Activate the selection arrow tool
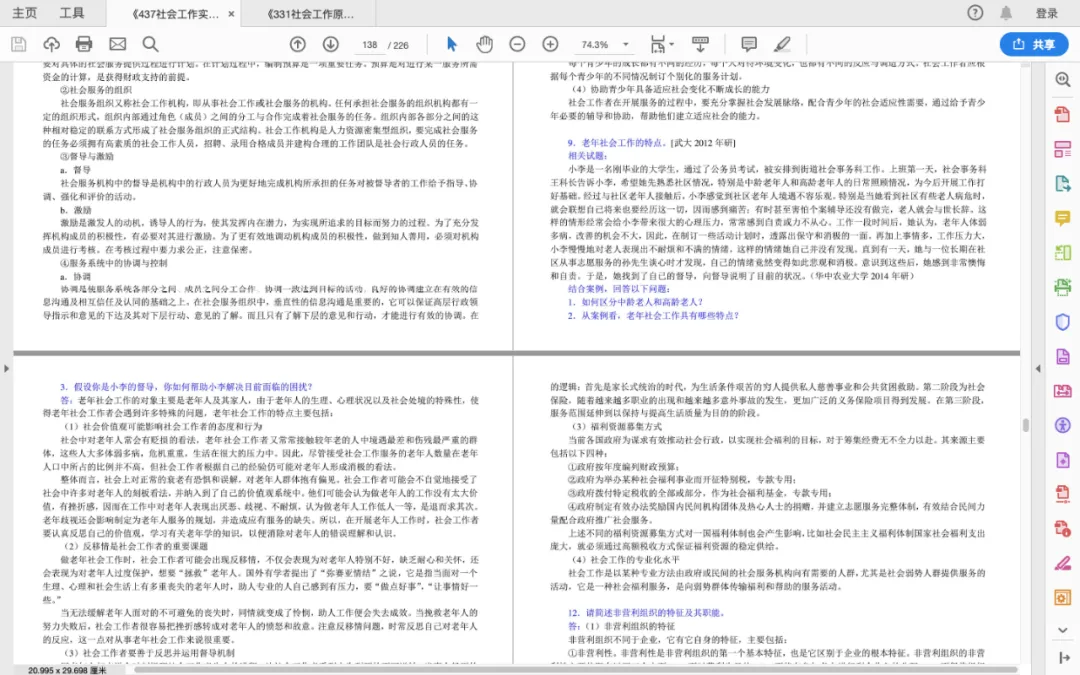 (x=452, y=44)
